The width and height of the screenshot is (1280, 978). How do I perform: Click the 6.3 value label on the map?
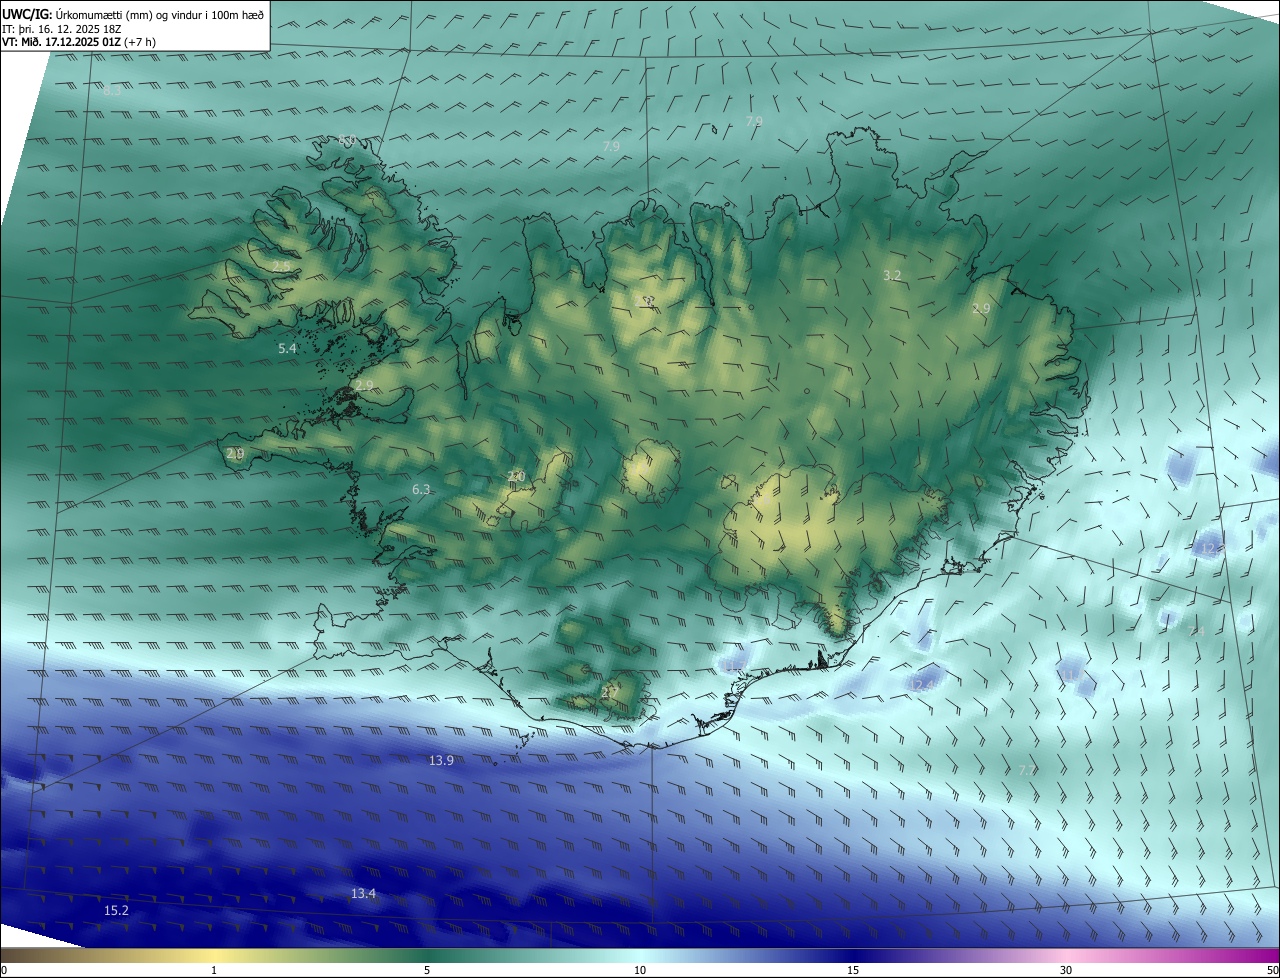click(421, 489)
